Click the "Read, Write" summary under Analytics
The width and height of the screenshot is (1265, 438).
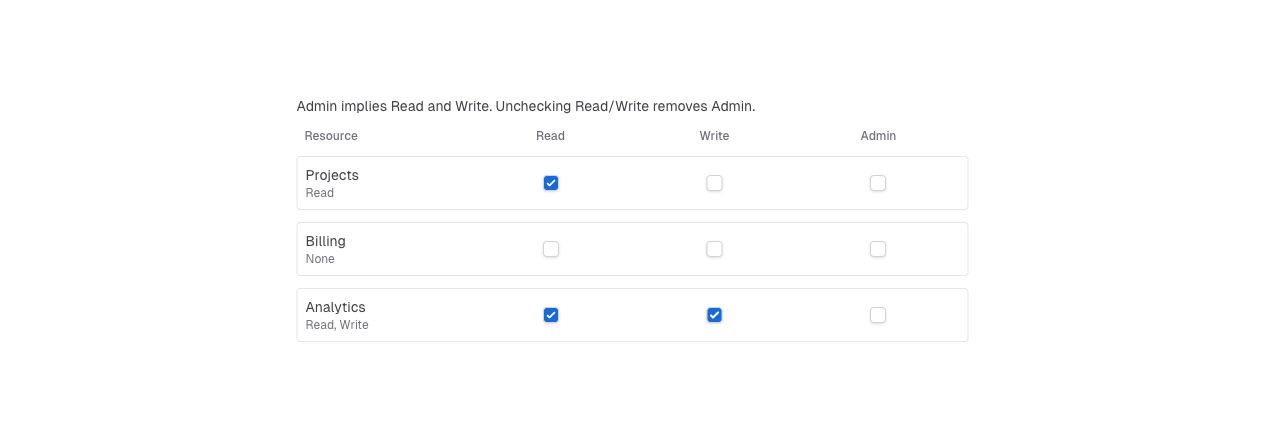(337, 325)
